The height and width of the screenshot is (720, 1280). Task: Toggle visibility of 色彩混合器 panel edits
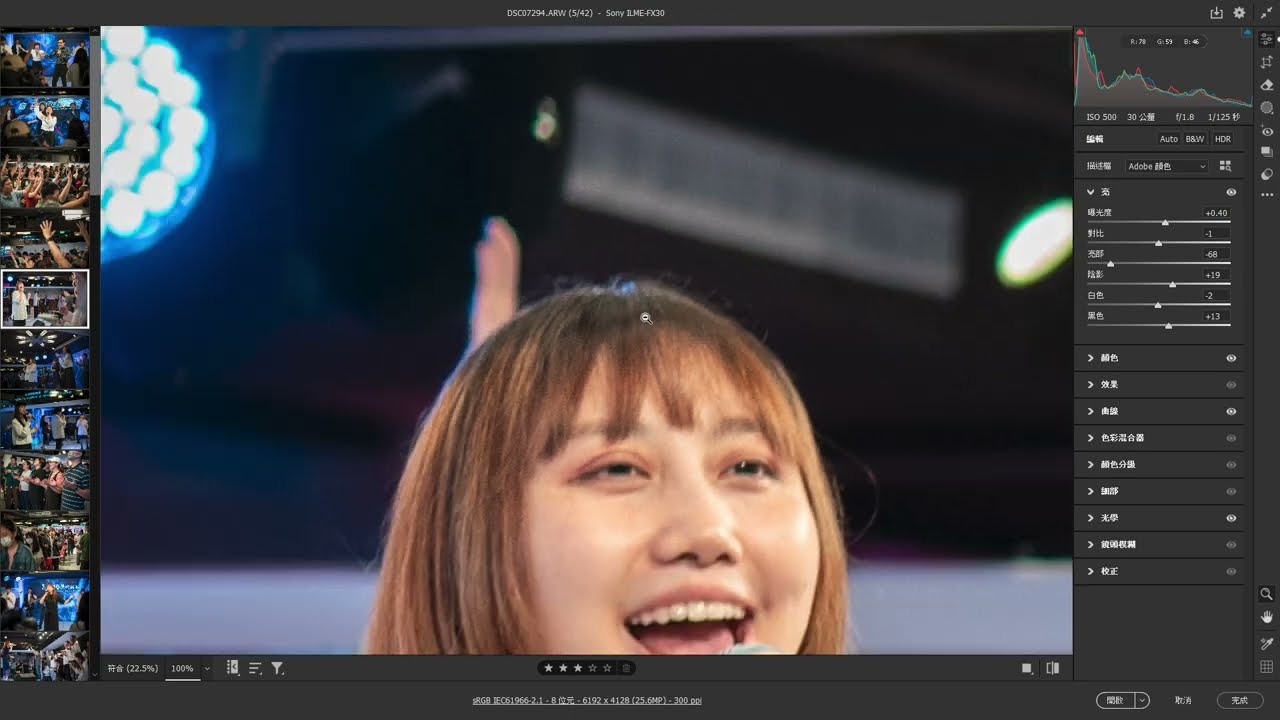(1231, 438)
